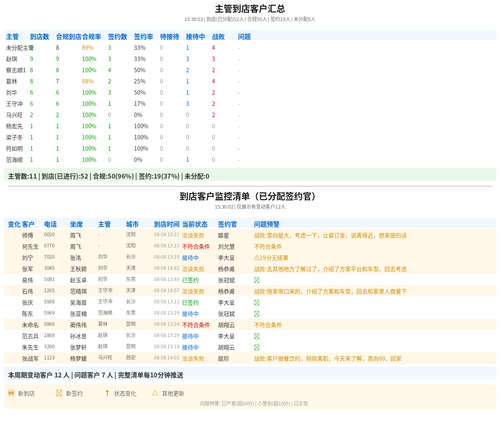Select the 合规到店 column header

(x=69, y=37)
